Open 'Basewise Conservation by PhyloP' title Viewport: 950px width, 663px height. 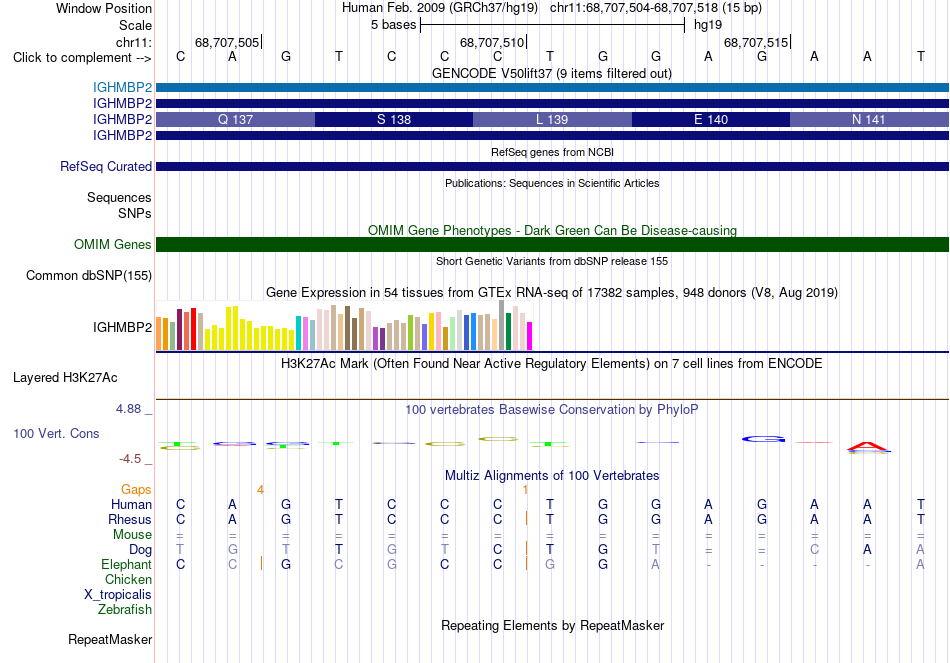point(552,410)
